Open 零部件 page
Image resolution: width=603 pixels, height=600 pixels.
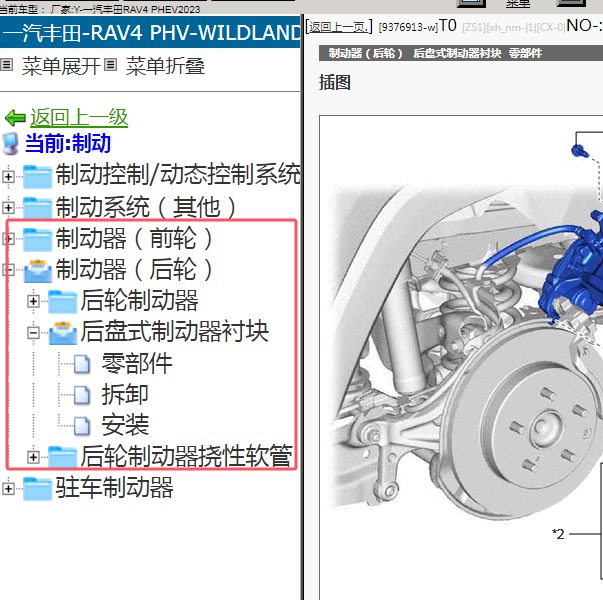click(137, 363)
